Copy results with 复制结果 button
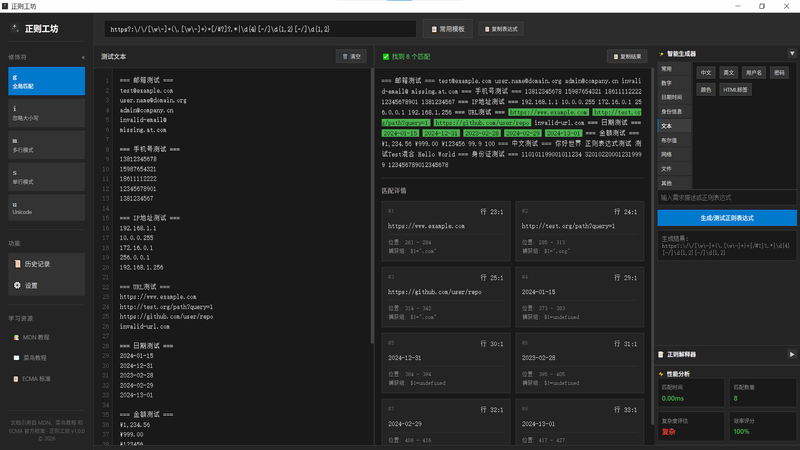800x450 pixels. click(x=627, y=56)
